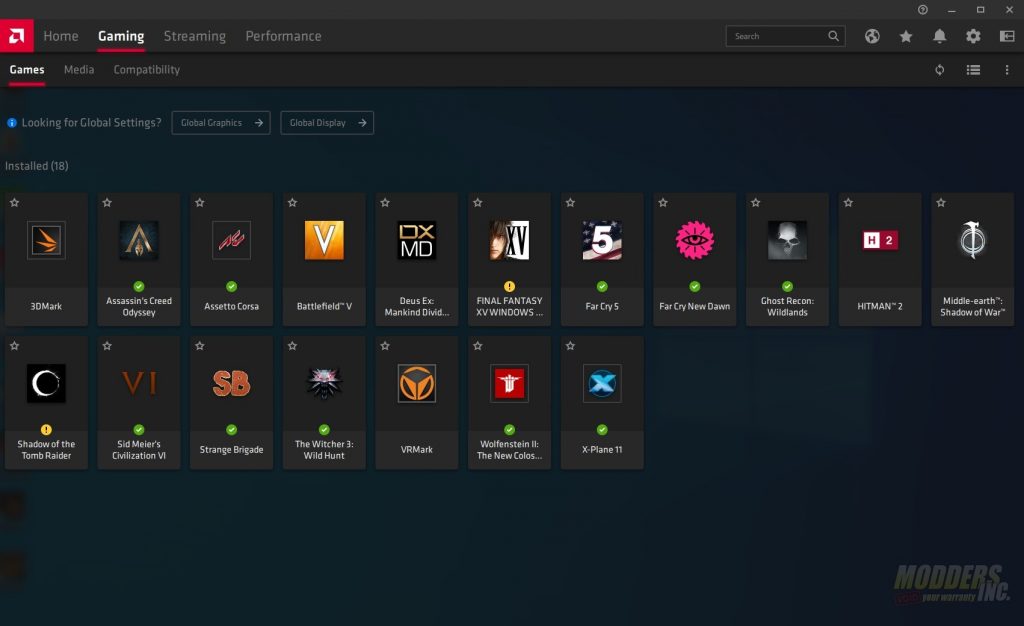1024x626 pixels.
Task: Switch to list view
Action: [973, 70]
